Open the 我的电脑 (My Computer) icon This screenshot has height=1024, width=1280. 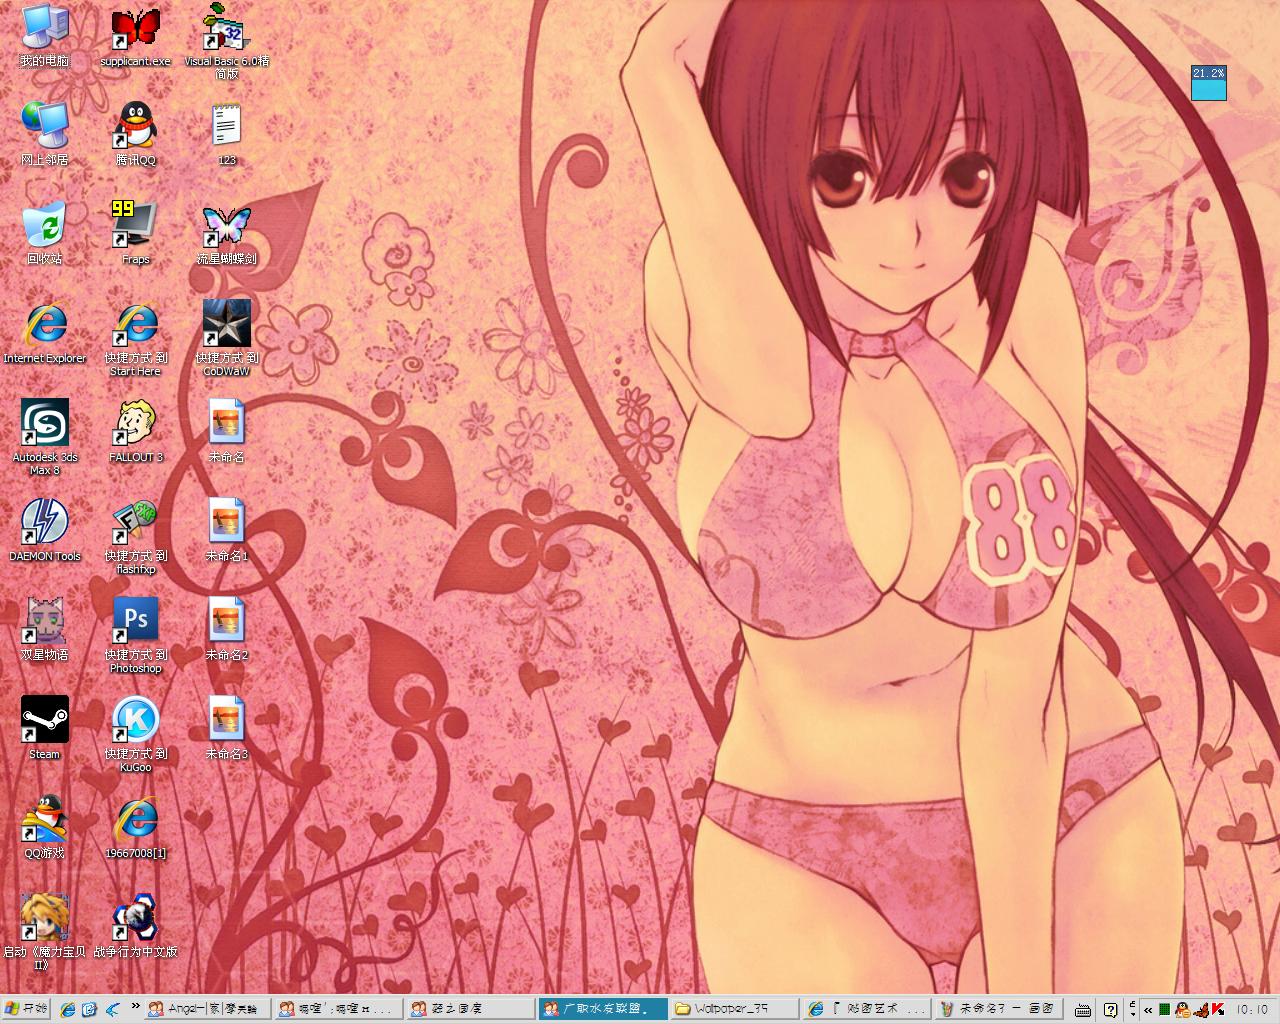(44, 37)
